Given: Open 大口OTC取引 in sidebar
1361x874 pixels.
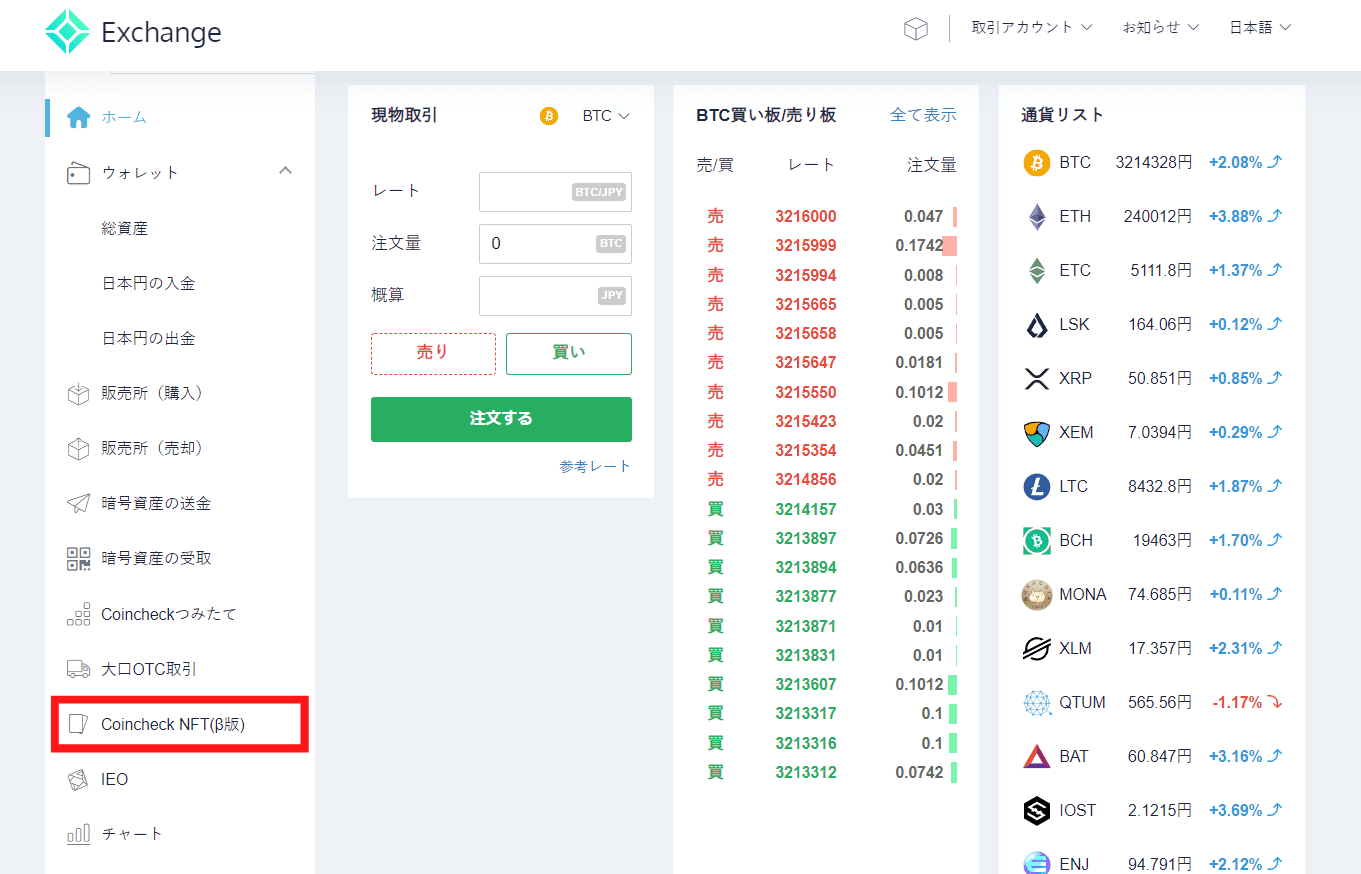Looking at the screenshot, I should tap(151, 669).
